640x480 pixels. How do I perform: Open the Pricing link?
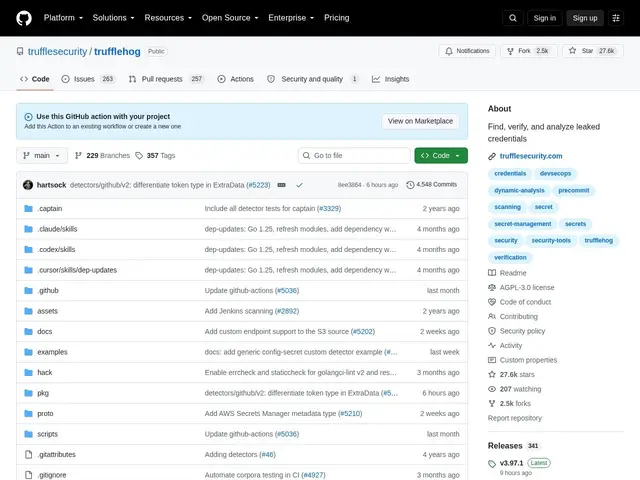tap(337, 18)
